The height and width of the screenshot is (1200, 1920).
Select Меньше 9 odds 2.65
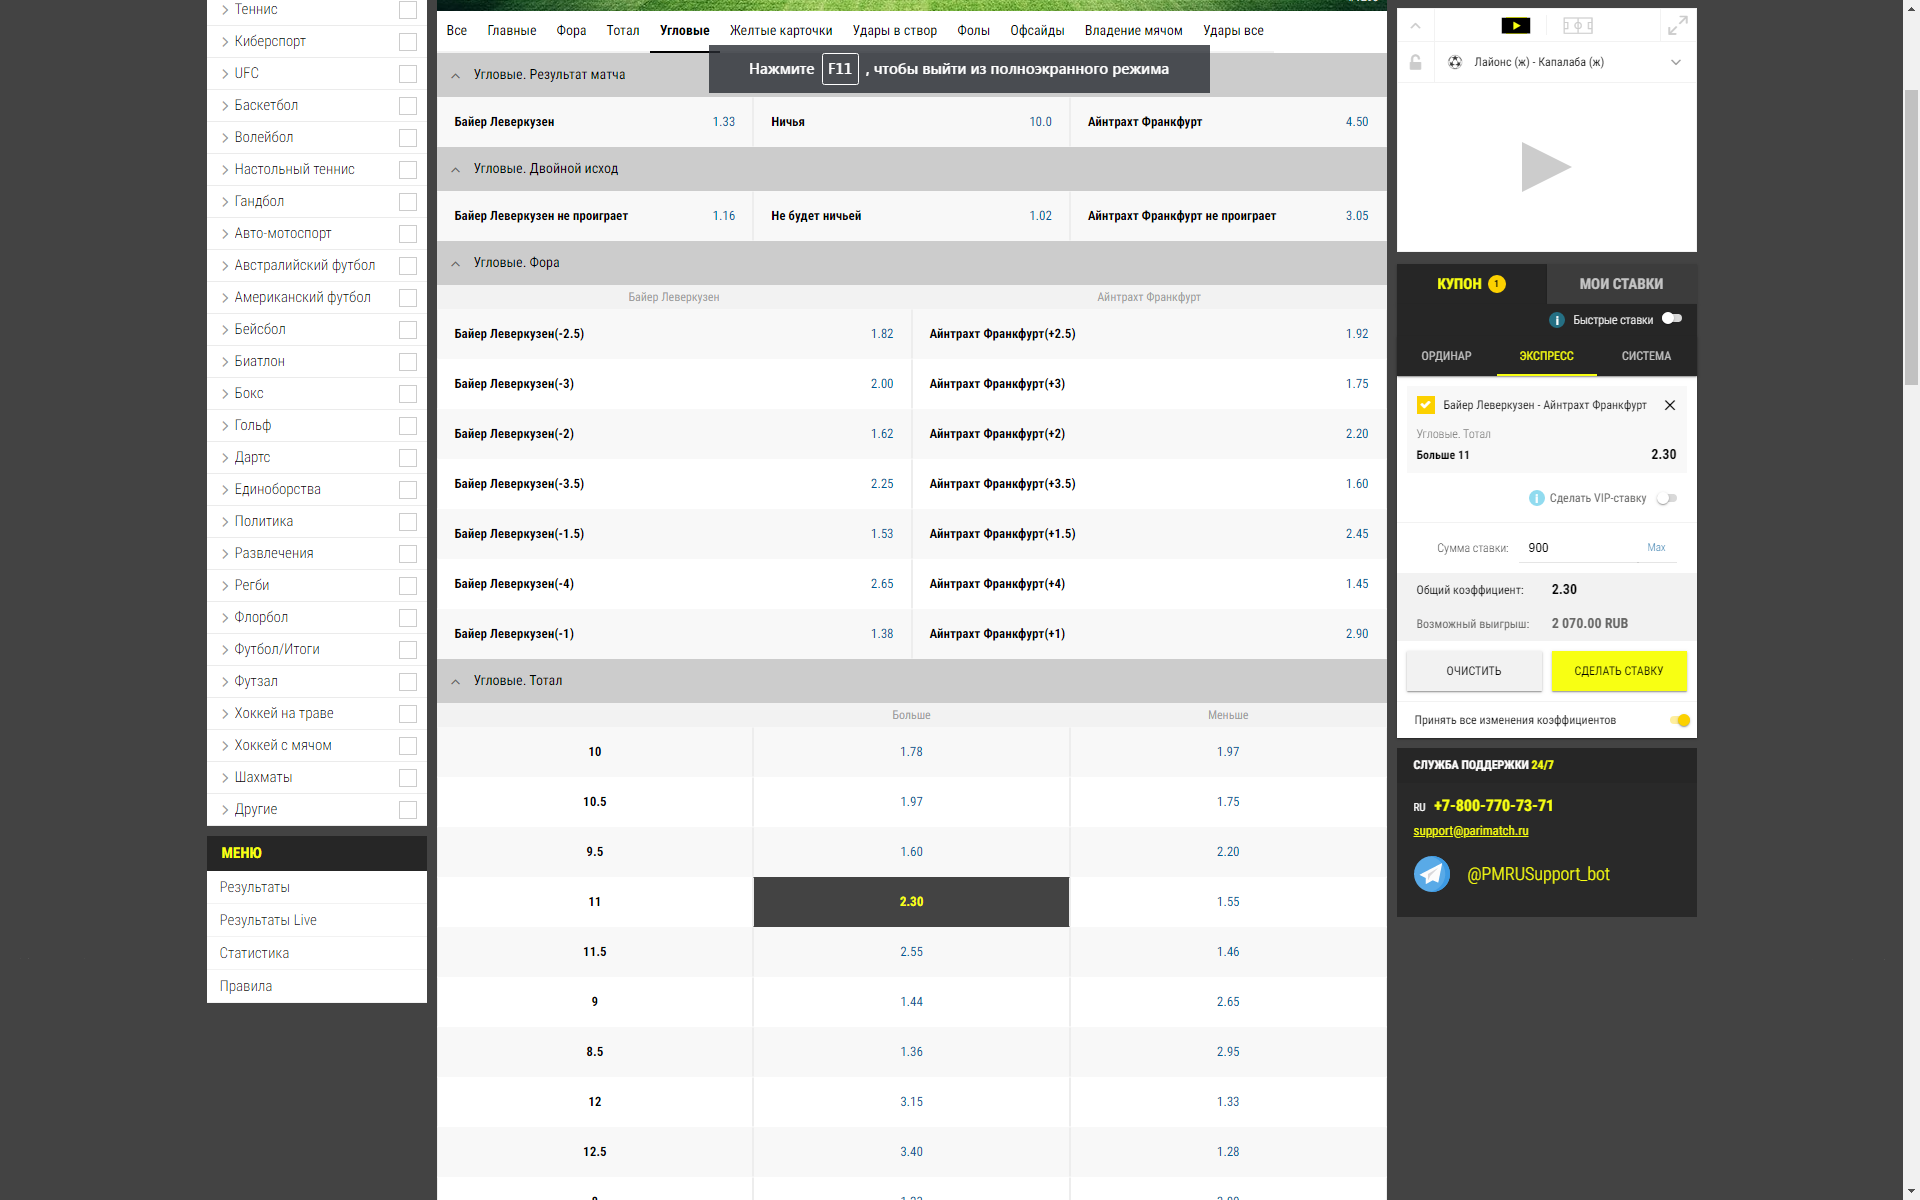pyautogui.click(x=1228, y=1002)
